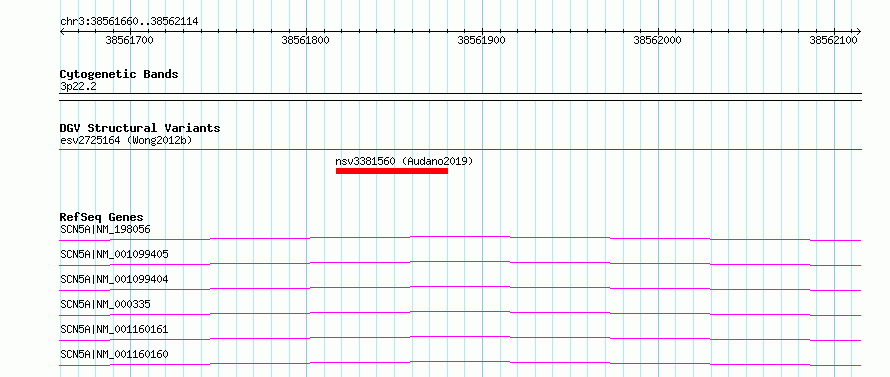This screenshot has height=377, width=890.
Task: Click the Cytogenetic Bands track title
Action: (x=119, y=74)
